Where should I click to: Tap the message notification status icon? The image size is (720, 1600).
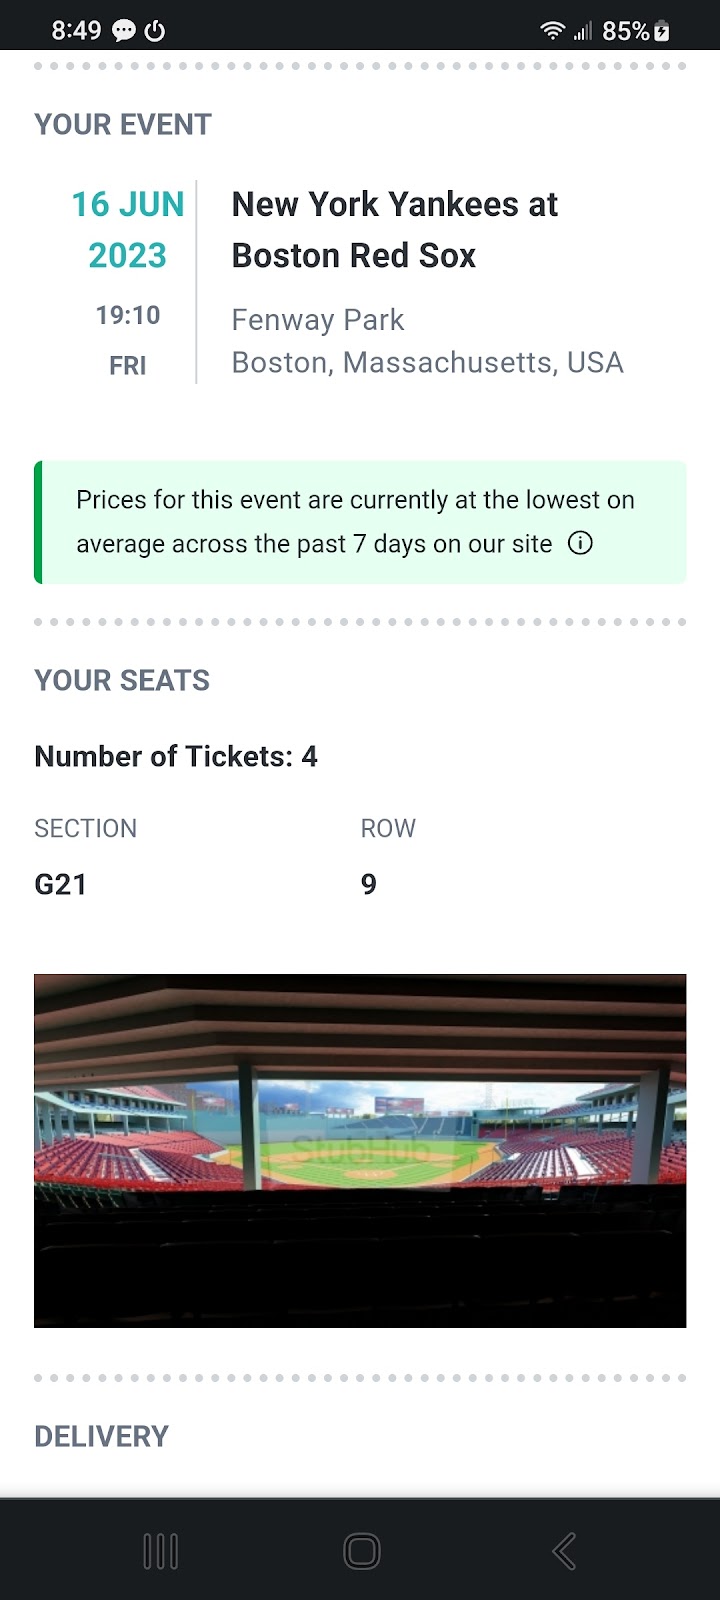(124, 31)
